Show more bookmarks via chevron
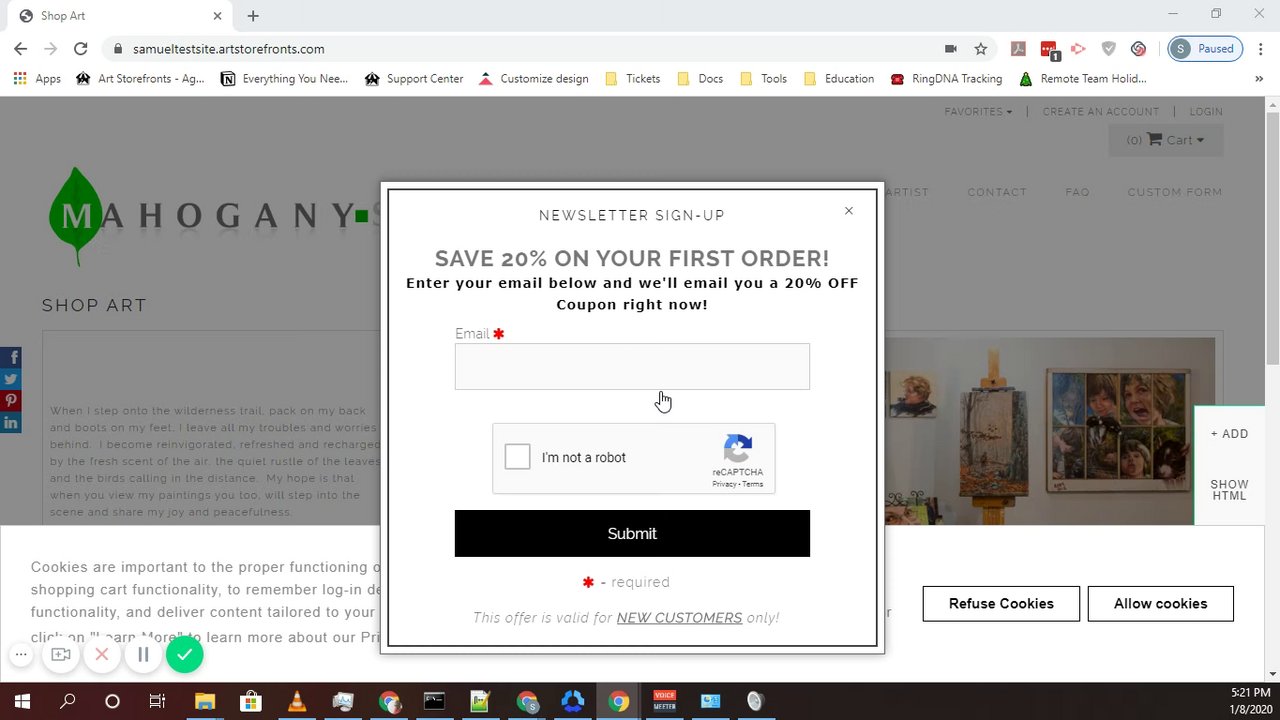Image resolution: width=1280 pixels, height=720 pixels. tap(1259, 79)
